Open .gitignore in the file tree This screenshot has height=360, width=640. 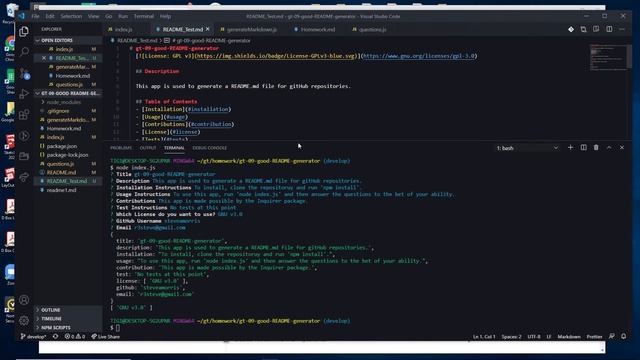tap(58, 111)
